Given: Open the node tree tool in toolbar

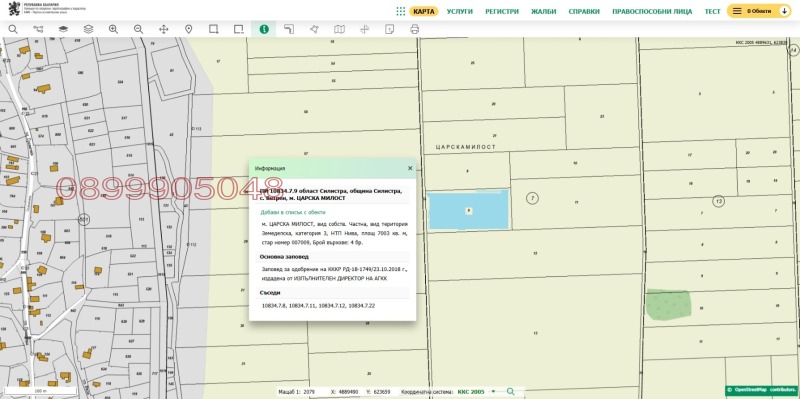Looking at the screenshot, I should click(38, 29).
